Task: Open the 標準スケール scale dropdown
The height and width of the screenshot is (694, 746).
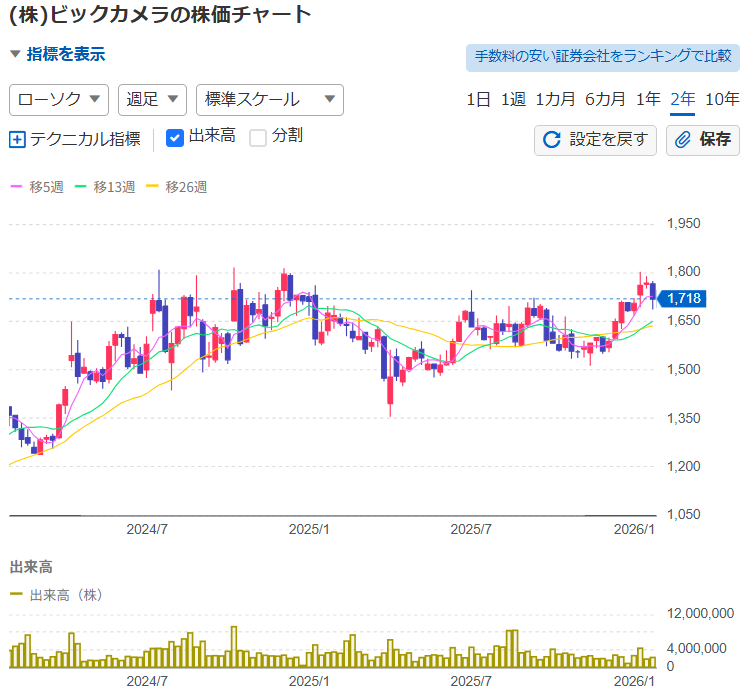Action: tap(269, 99)
